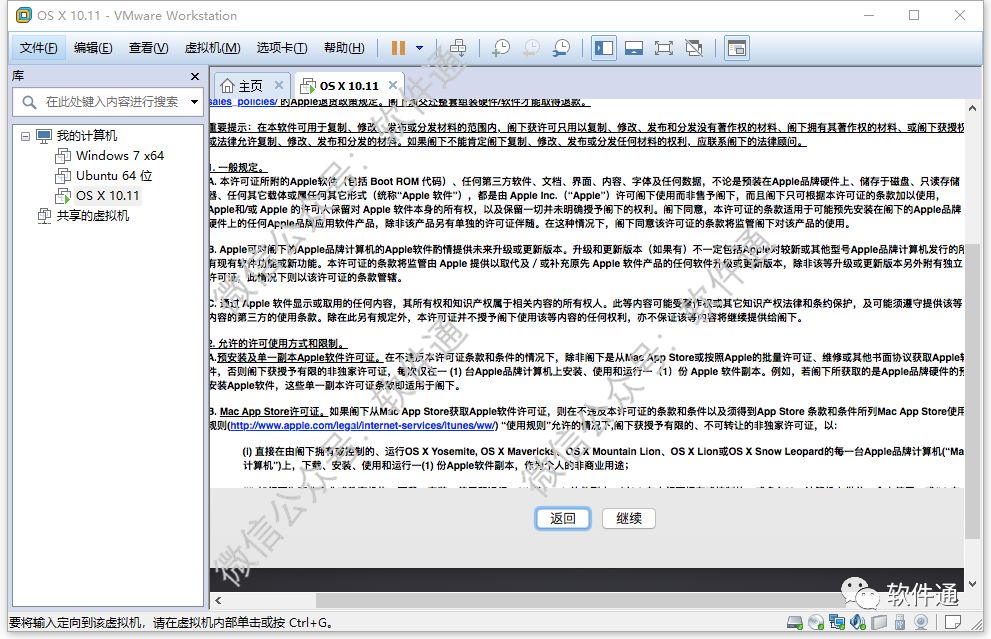
Task: Close the 主页 tab with its X
Action: [279, 85]
